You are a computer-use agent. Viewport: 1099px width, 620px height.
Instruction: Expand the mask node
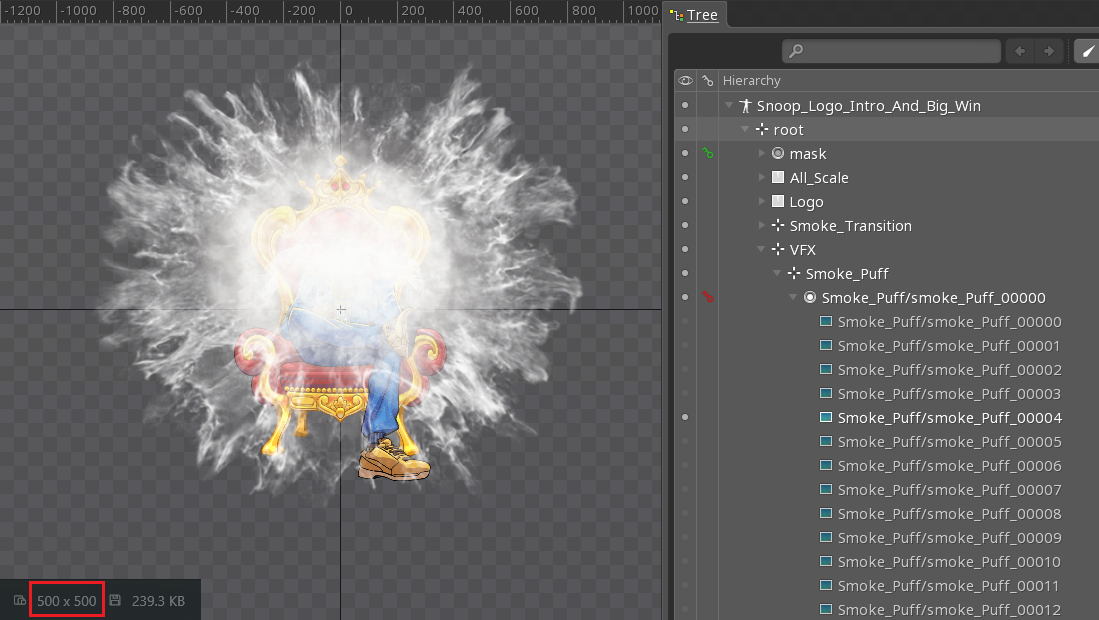point(762,154)
